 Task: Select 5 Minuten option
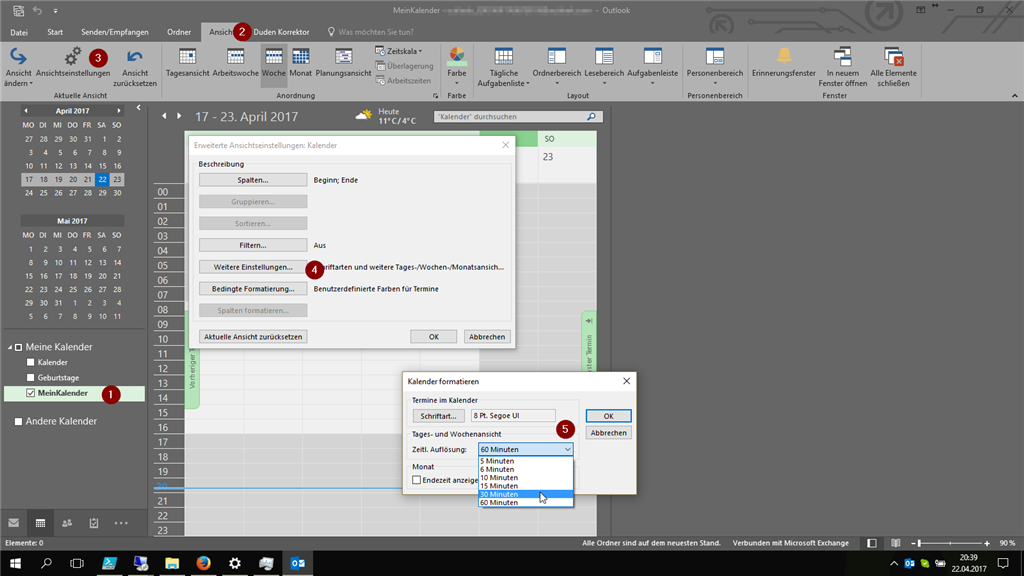(x=526, y=461)
